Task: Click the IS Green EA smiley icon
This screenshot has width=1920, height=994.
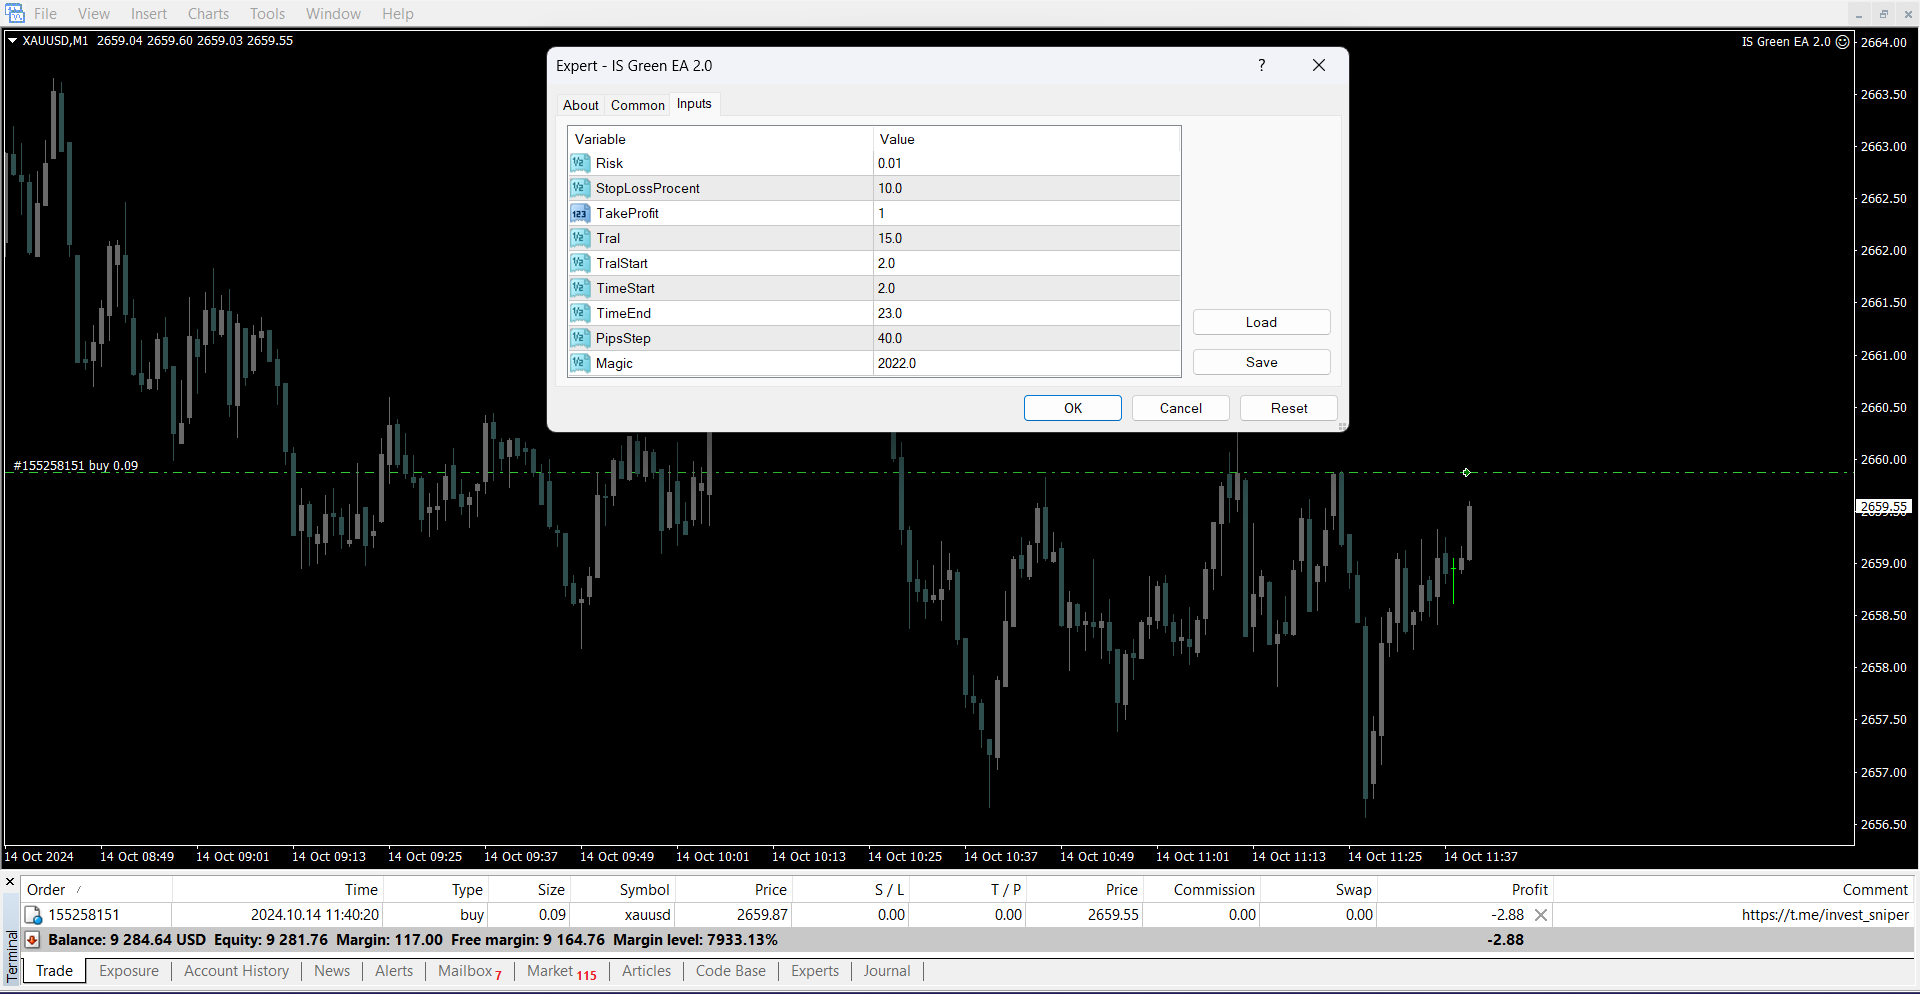Action: click(x=1843, y=42)
